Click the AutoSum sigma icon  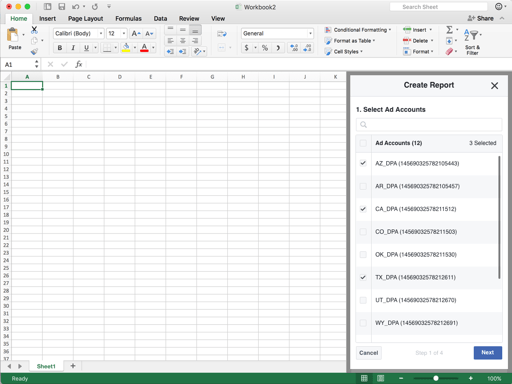(449, 30)
